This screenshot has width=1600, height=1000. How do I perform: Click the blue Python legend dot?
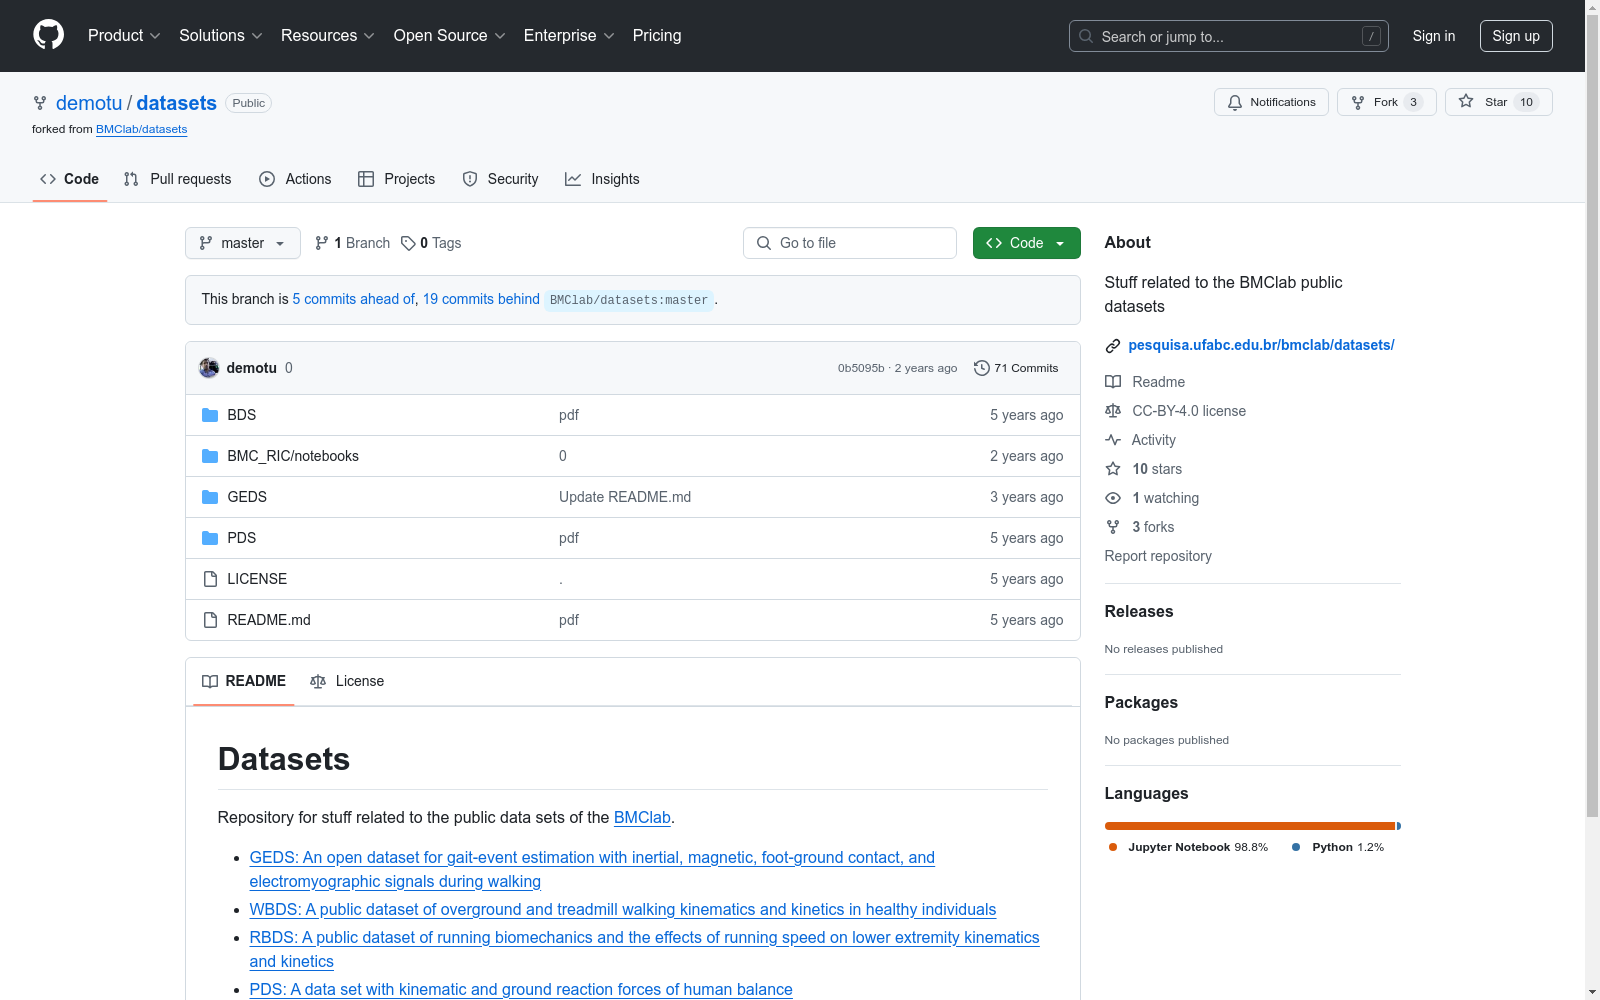point(1296,847)
